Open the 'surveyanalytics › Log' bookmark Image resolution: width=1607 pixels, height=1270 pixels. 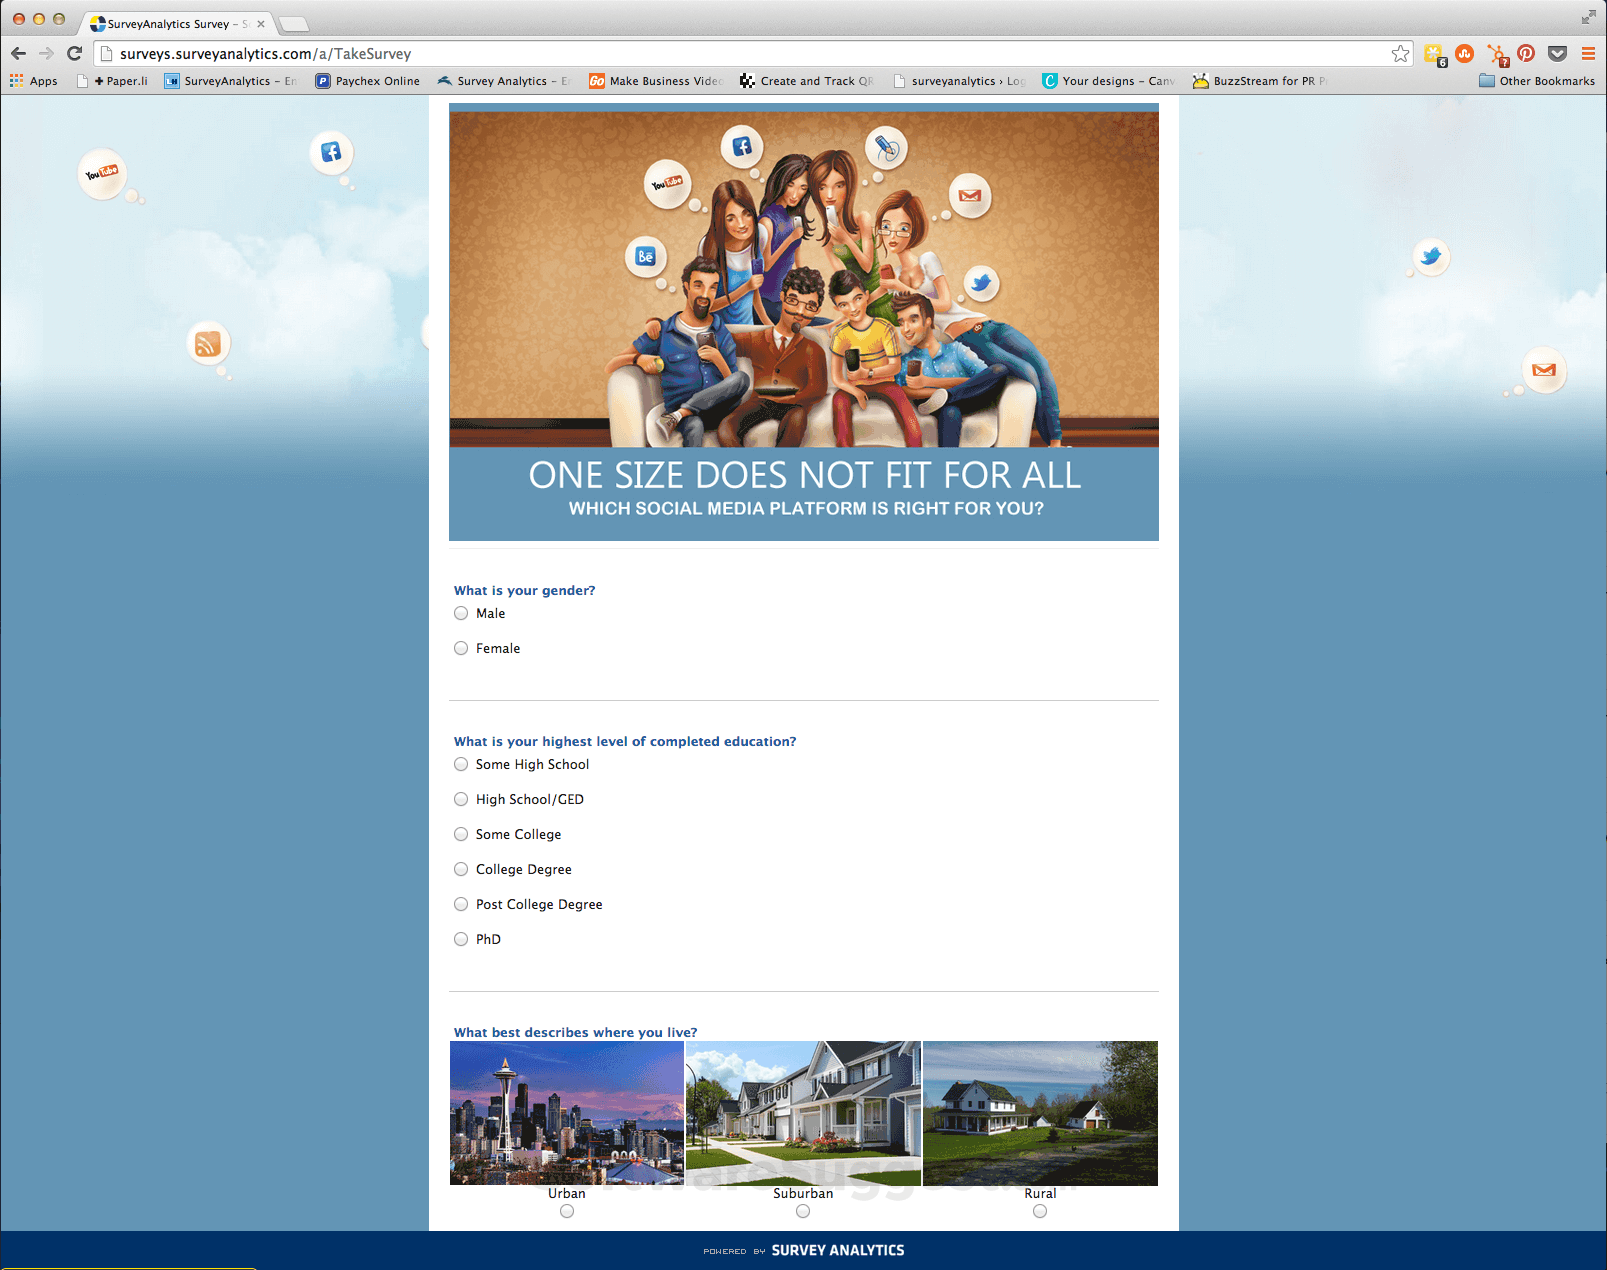tap(958, 81)
